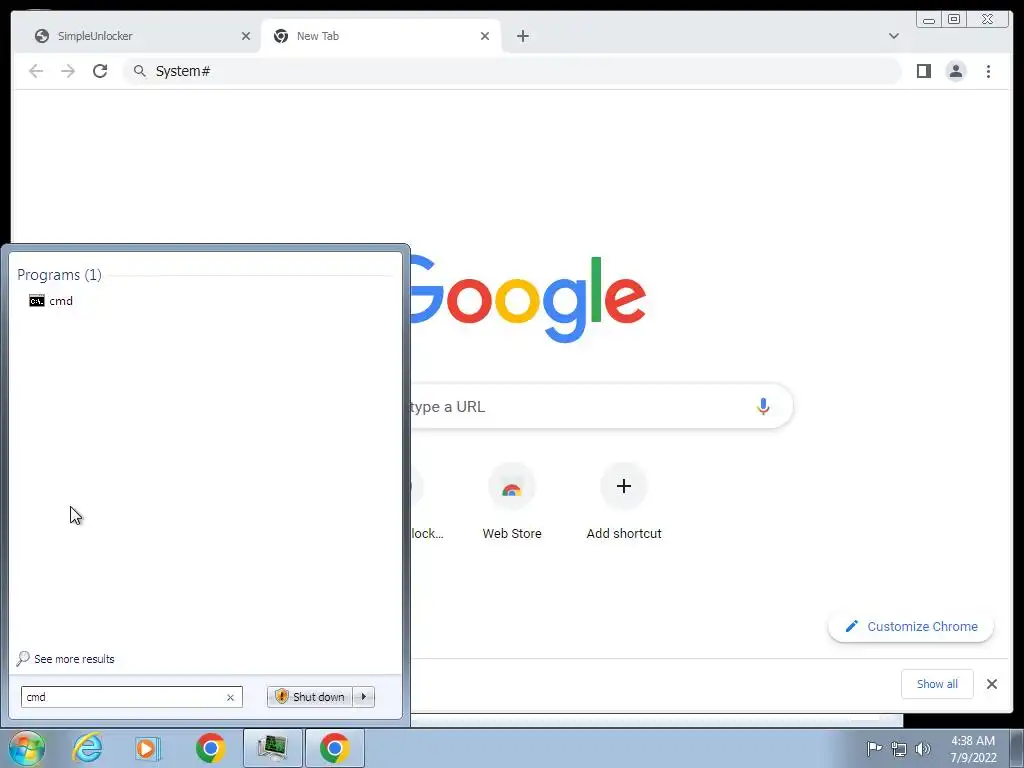1024x768 pixels.
Task: Click the address bar containing System#
Action: pos(511,71)
